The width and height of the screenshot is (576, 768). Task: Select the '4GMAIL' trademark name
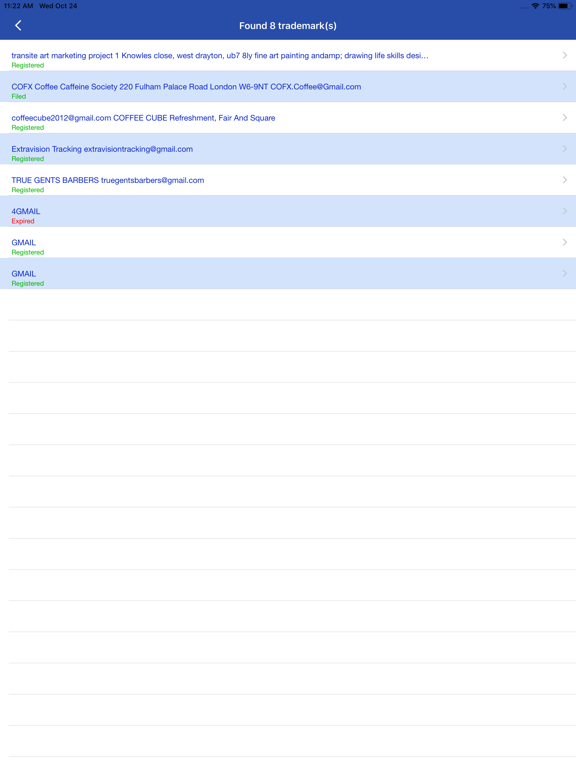coord(25,211)
